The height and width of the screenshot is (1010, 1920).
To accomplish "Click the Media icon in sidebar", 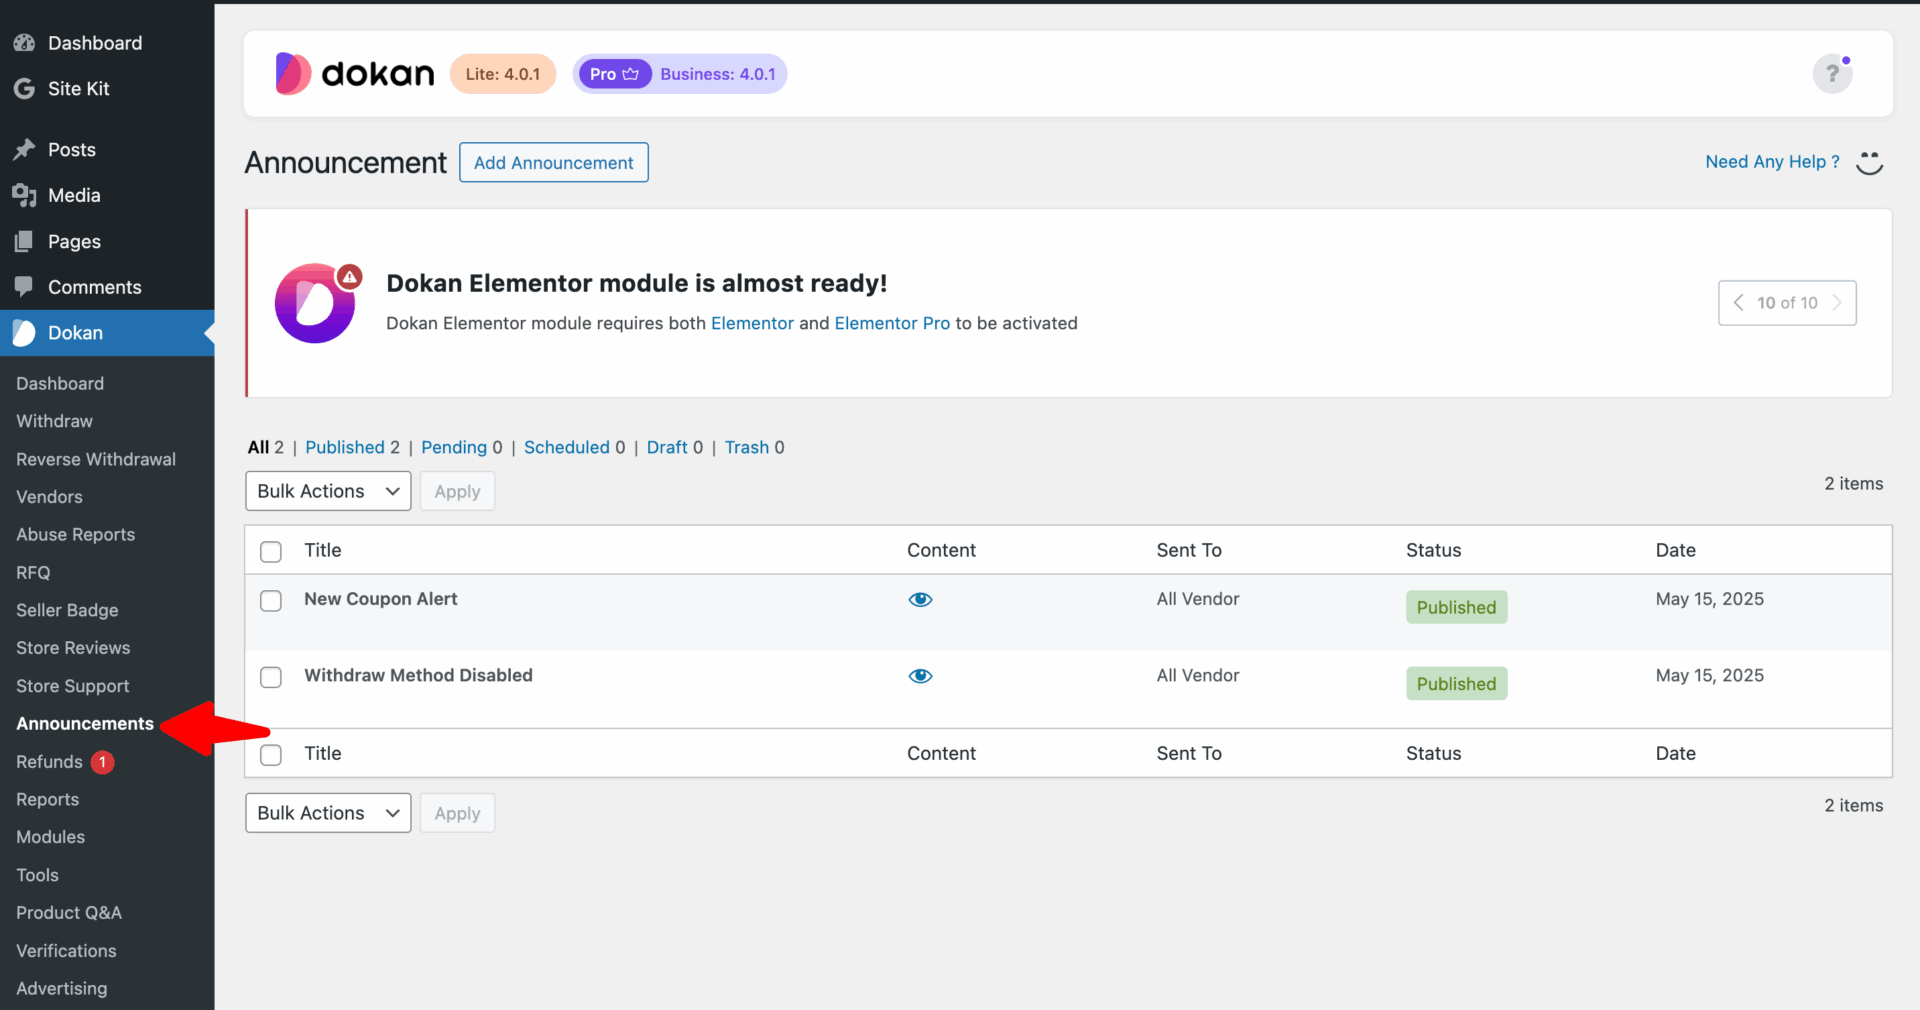I will point(24,195).
